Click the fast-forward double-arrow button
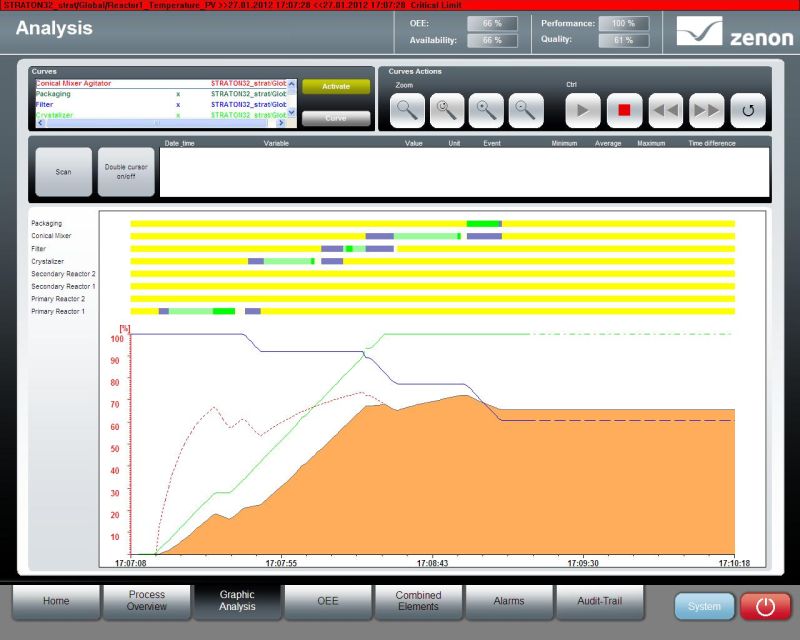 coord(707,110)
